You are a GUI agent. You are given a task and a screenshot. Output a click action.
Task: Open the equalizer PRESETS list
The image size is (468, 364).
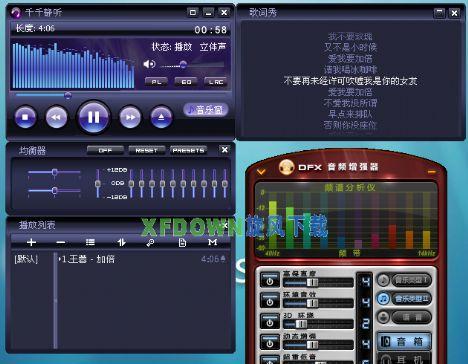point(188,150)
